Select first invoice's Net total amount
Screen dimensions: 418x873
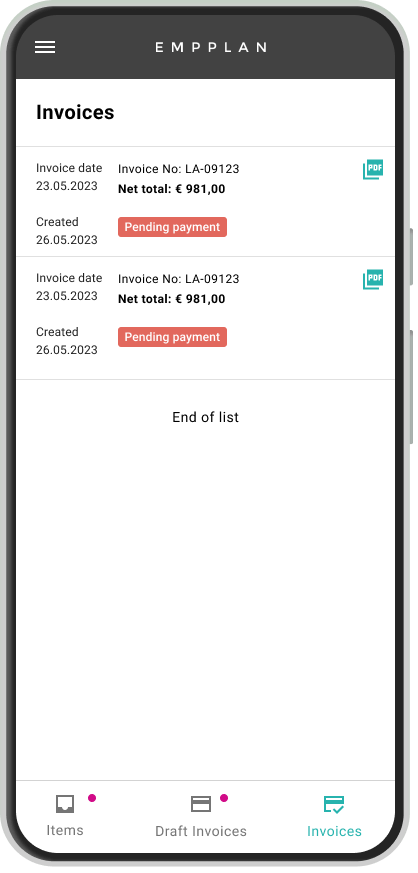[171, 189]
